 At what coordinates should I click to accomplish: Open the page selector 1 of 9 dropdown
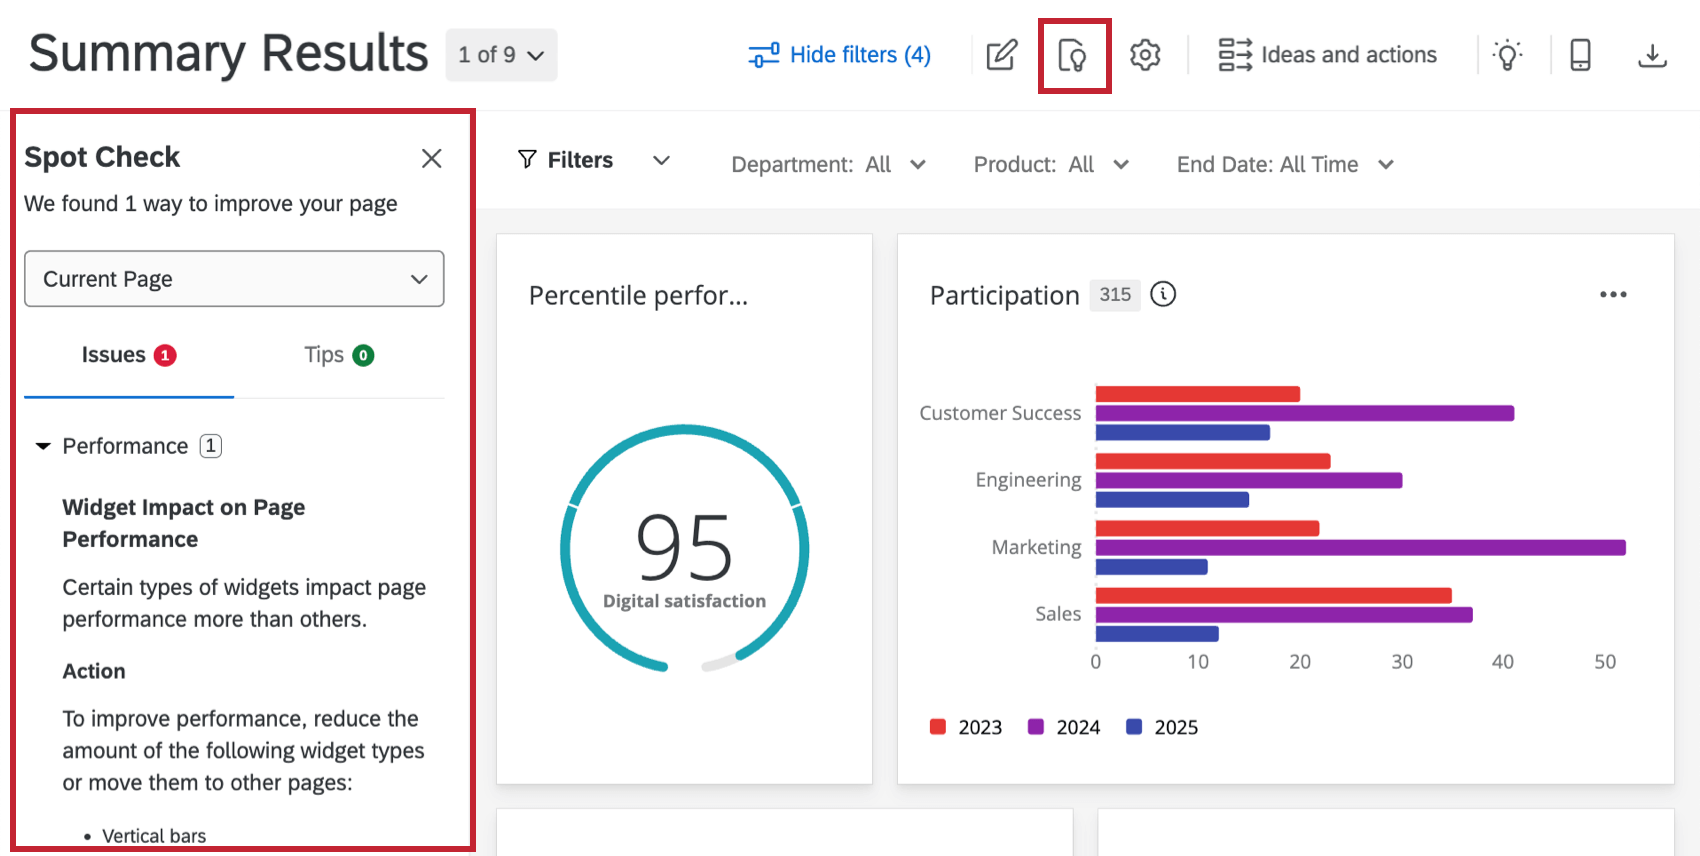[x=501, y=55]
